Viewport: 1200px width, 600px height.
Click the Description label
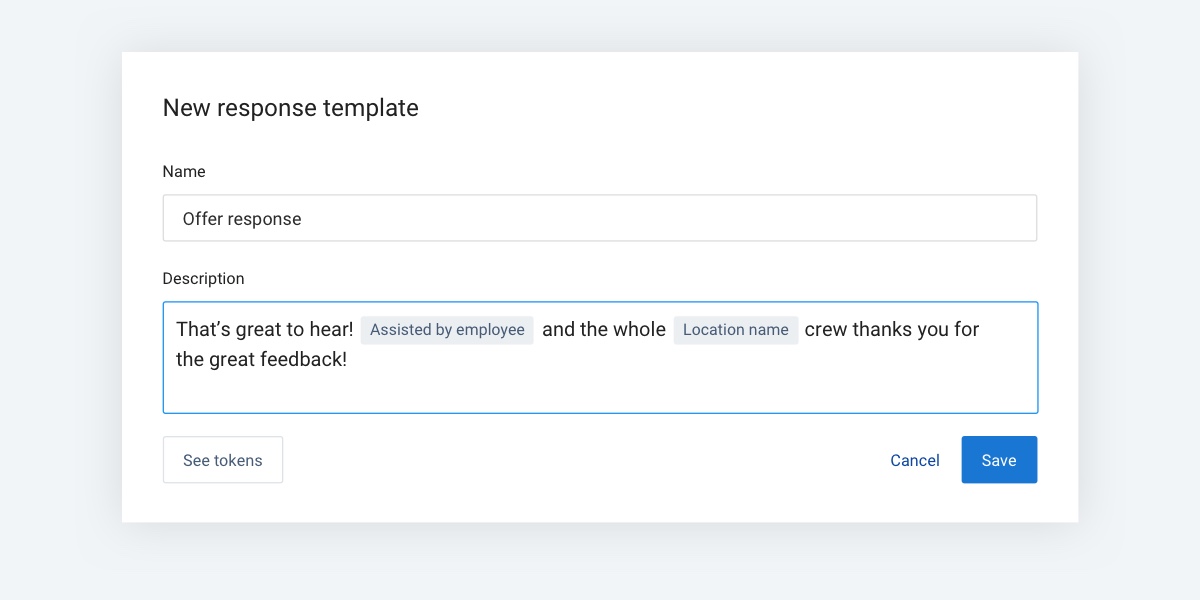(203, 278)
